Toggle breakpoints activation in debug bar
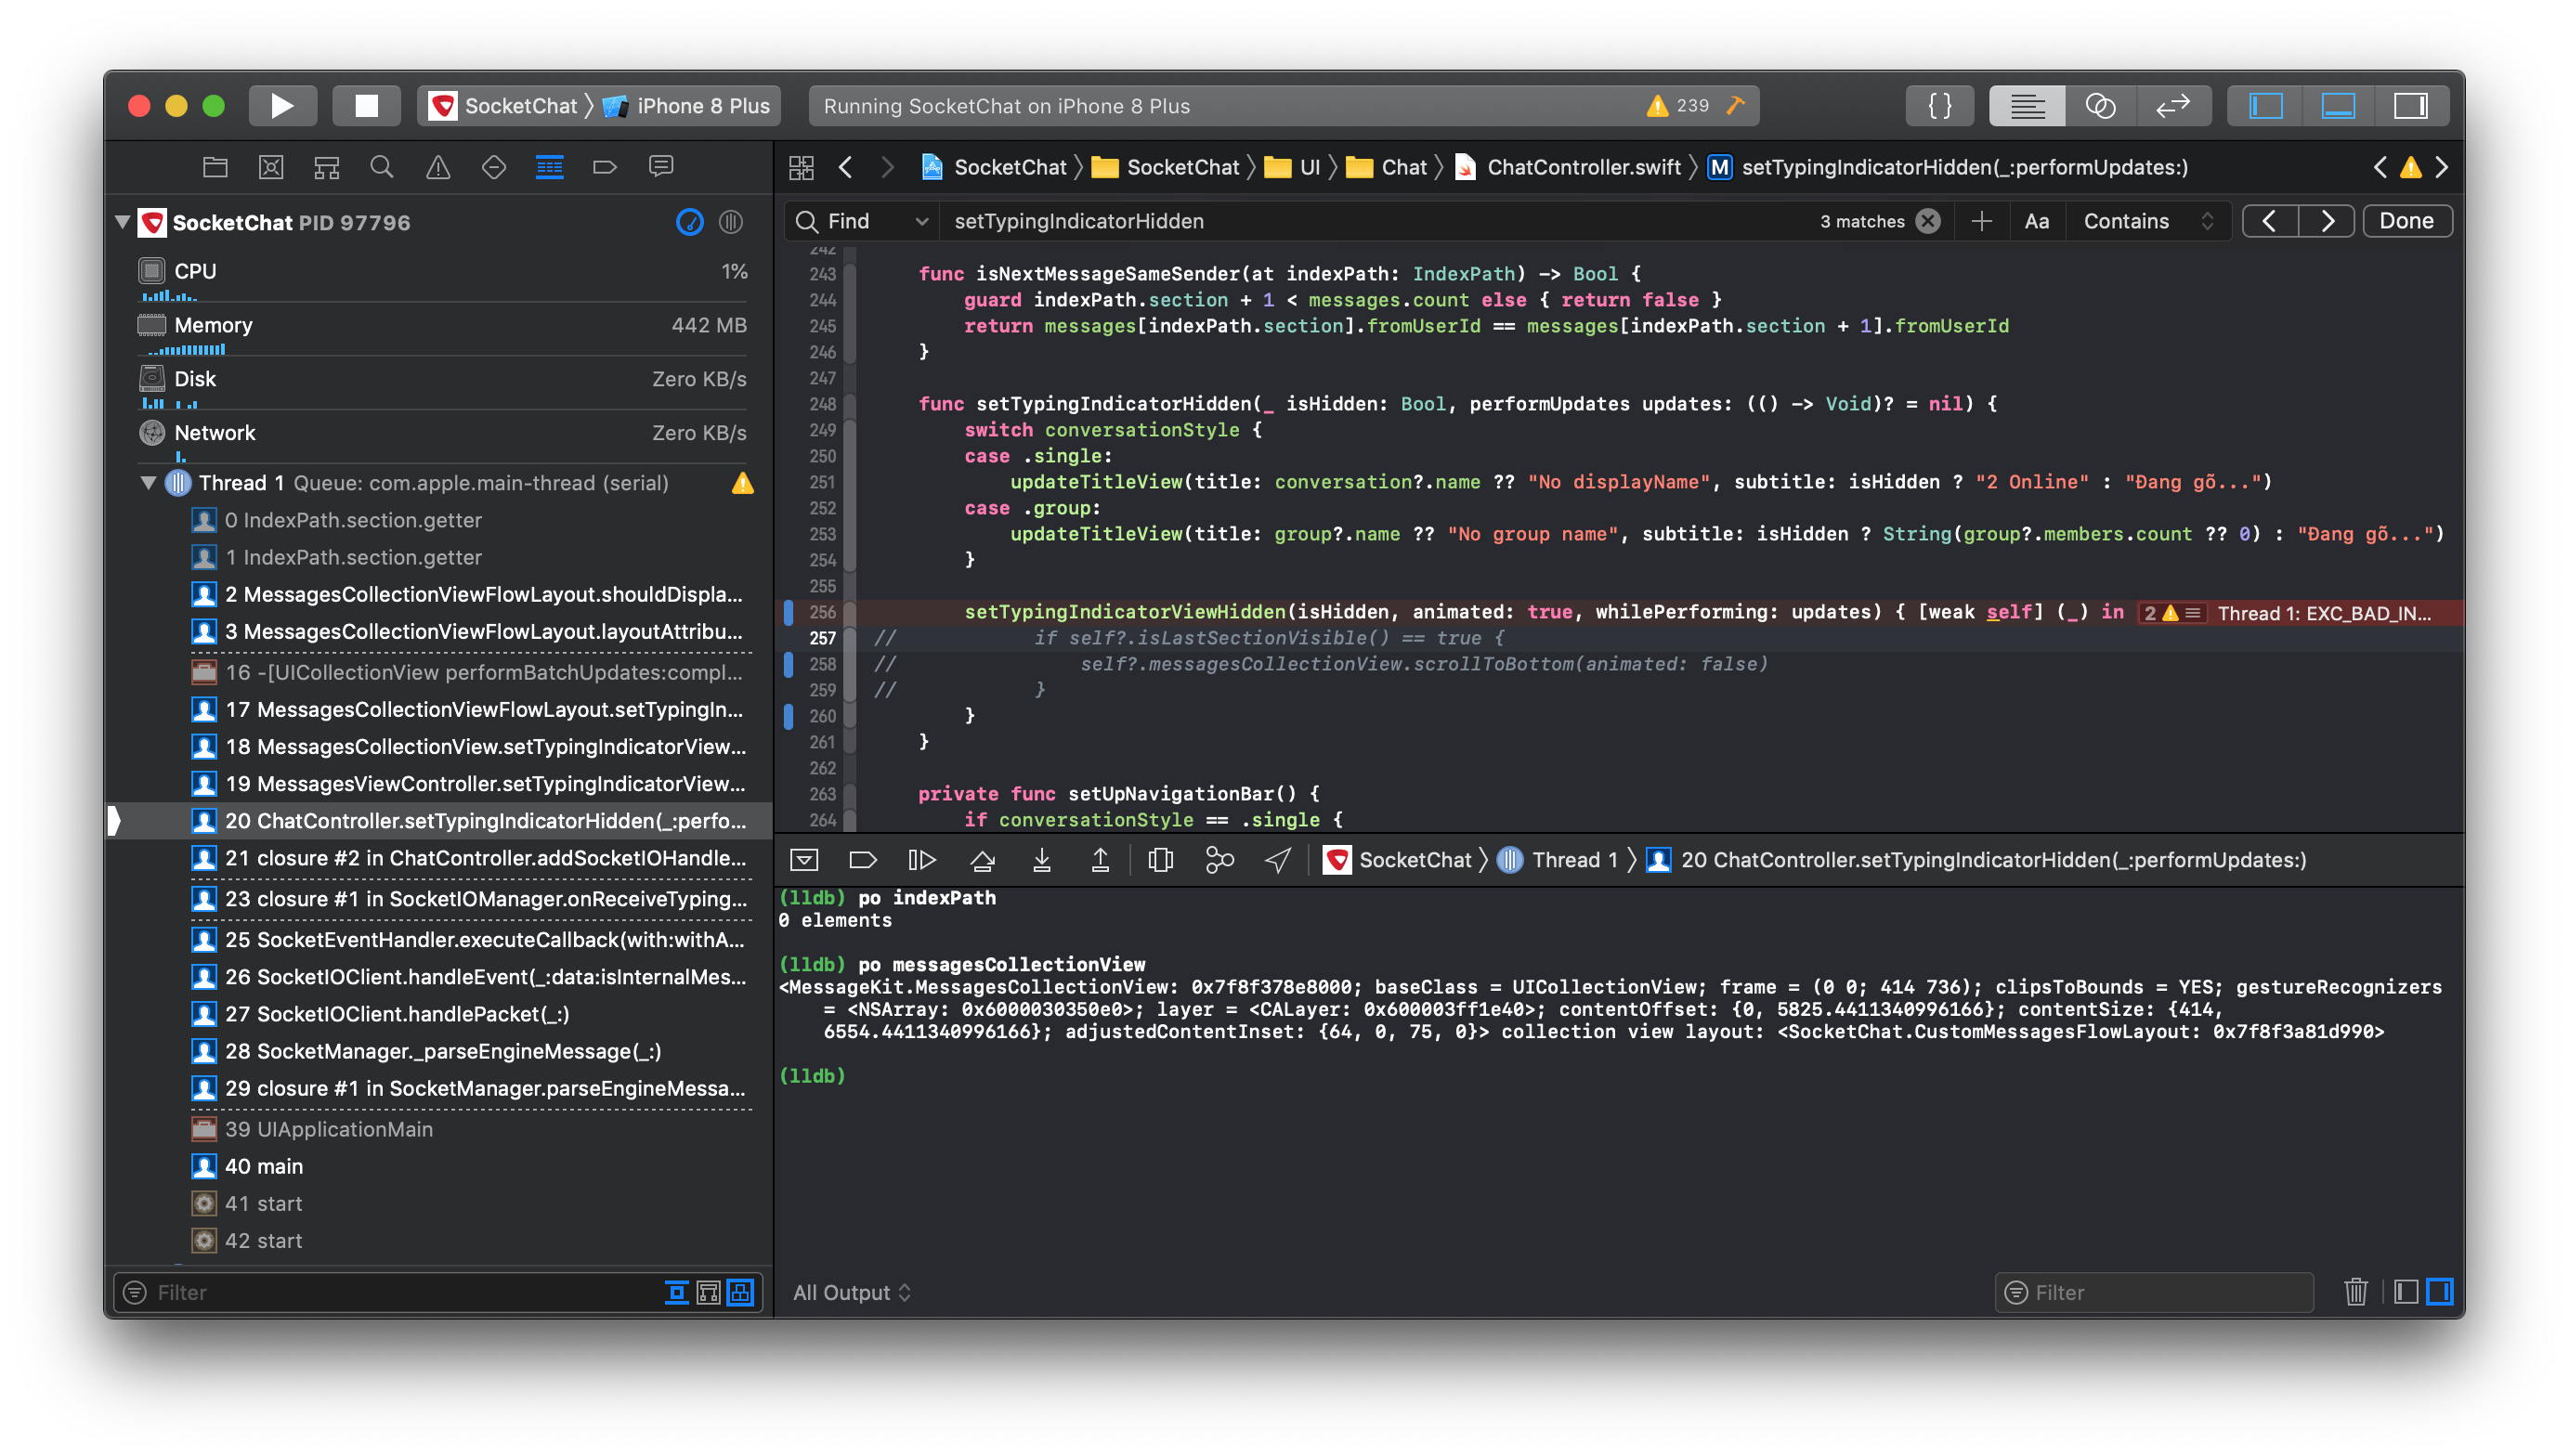 862,860
